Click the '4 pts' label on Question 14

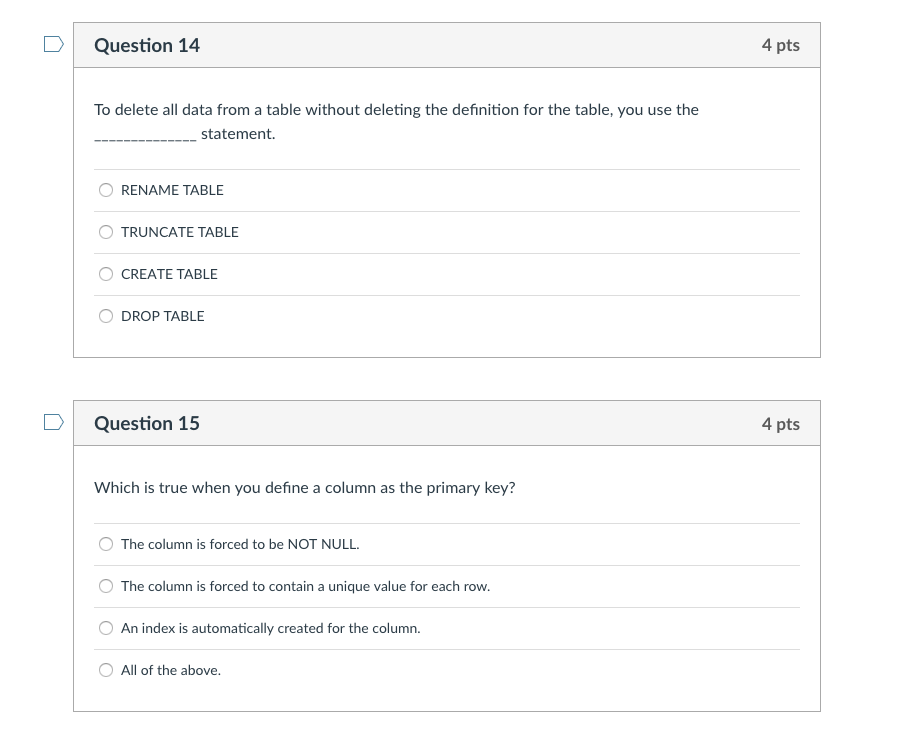[x=780, y=45]
